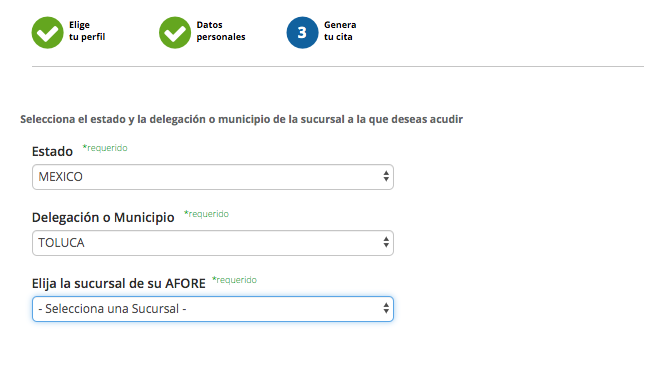Click the Estado field label

[52, 151]
